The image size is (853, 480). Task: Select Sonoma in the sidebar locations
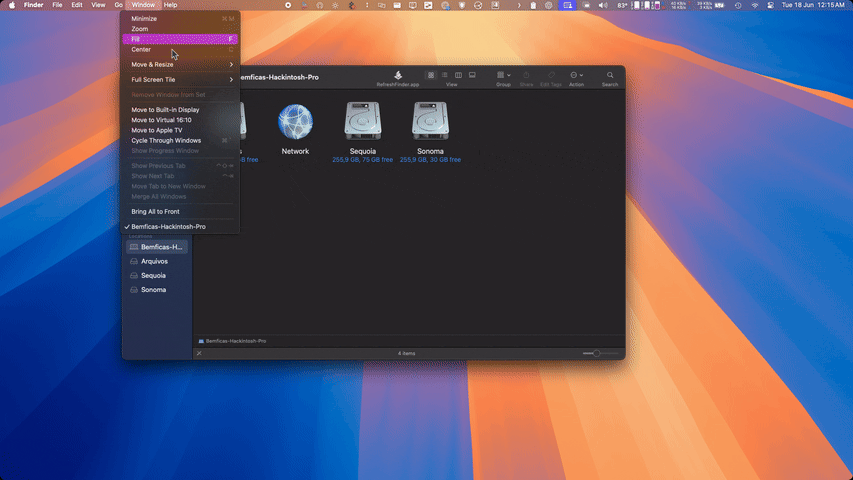157,290
